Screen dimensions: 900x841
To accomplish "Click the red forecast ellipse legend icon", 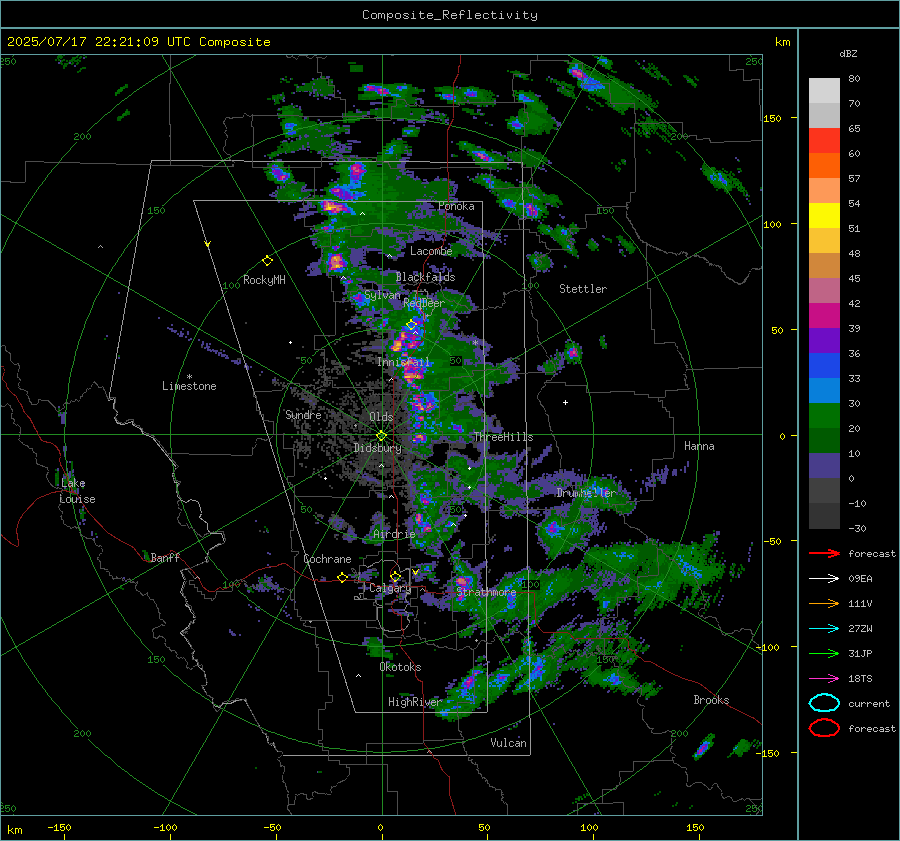I will click(x=824, y=728).
